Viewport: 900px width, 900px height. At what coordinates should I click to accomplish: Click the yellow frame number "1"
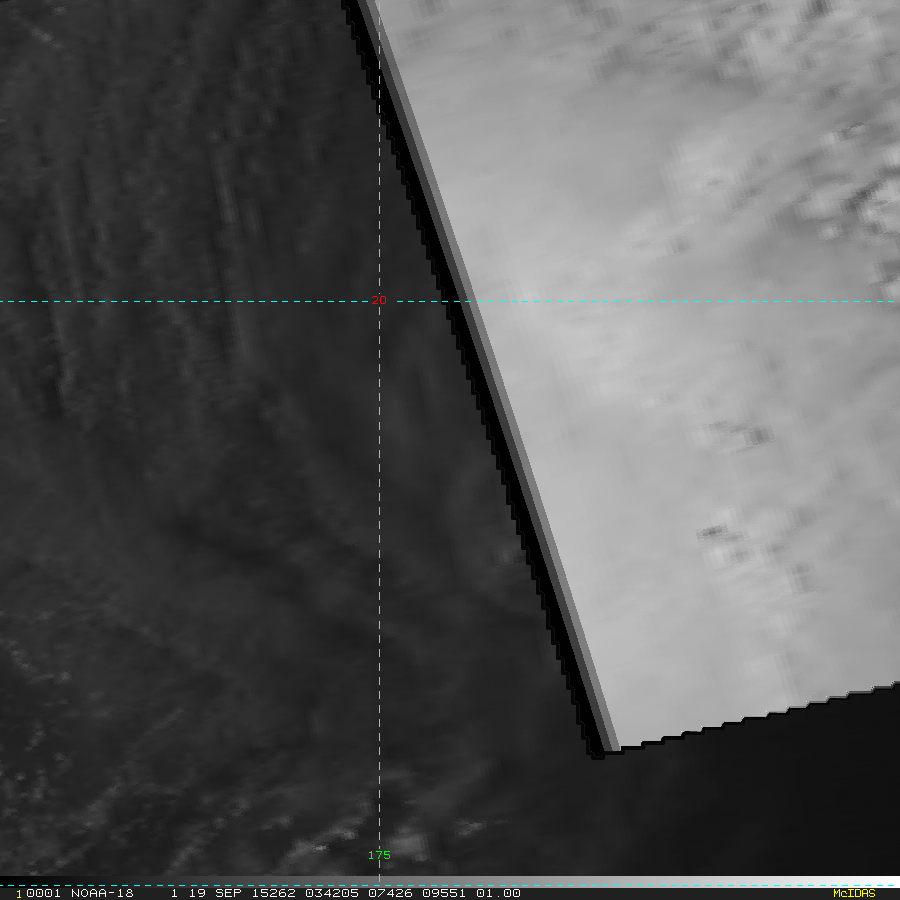[19, 894]
